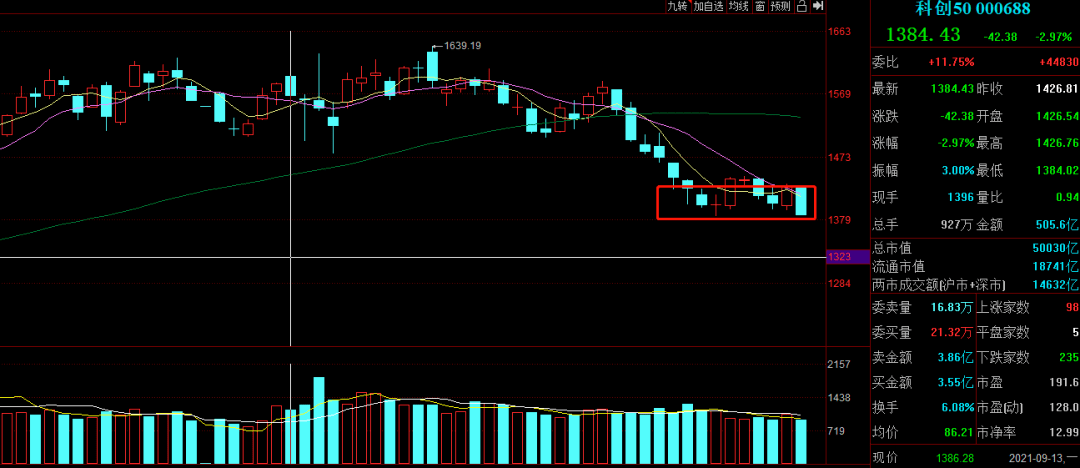Click the 换手 turnover rate 6.08%
The width and height of the screenshot is (1080, 468).
(950, 408)
